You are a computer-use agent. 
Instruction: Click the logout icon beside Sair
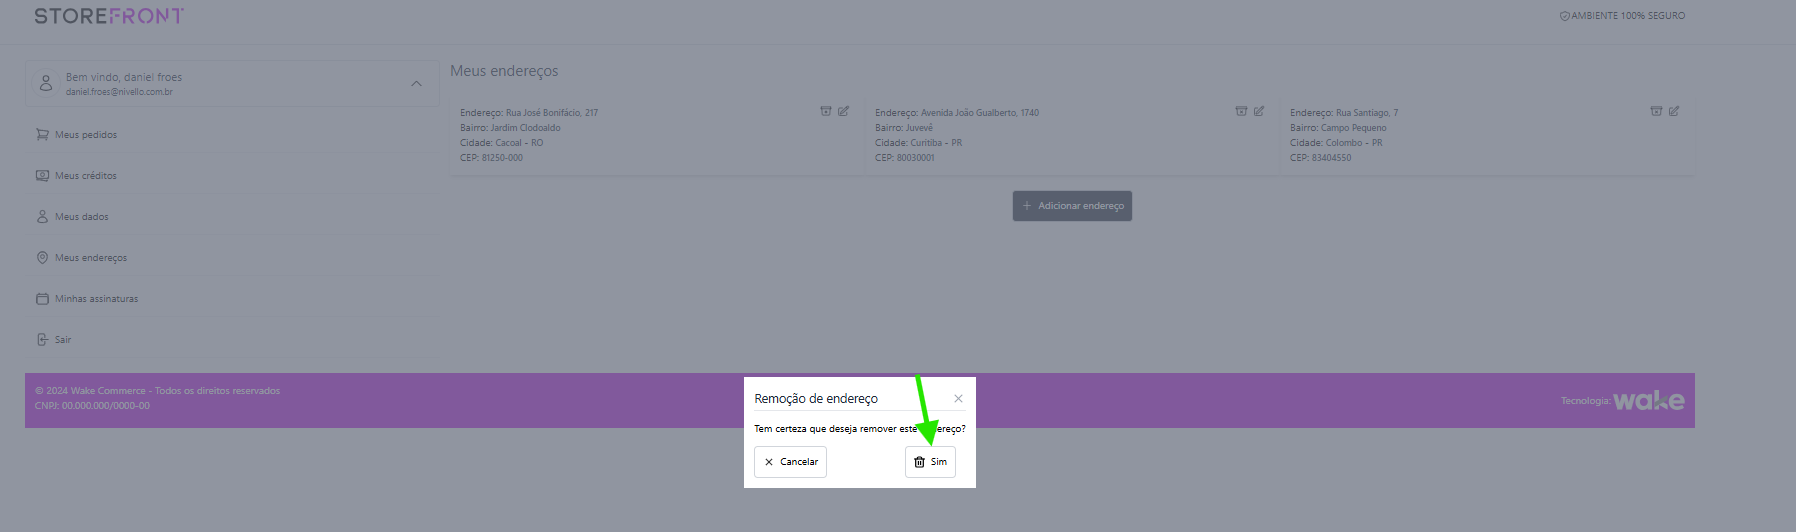click(x=42, y=339)
